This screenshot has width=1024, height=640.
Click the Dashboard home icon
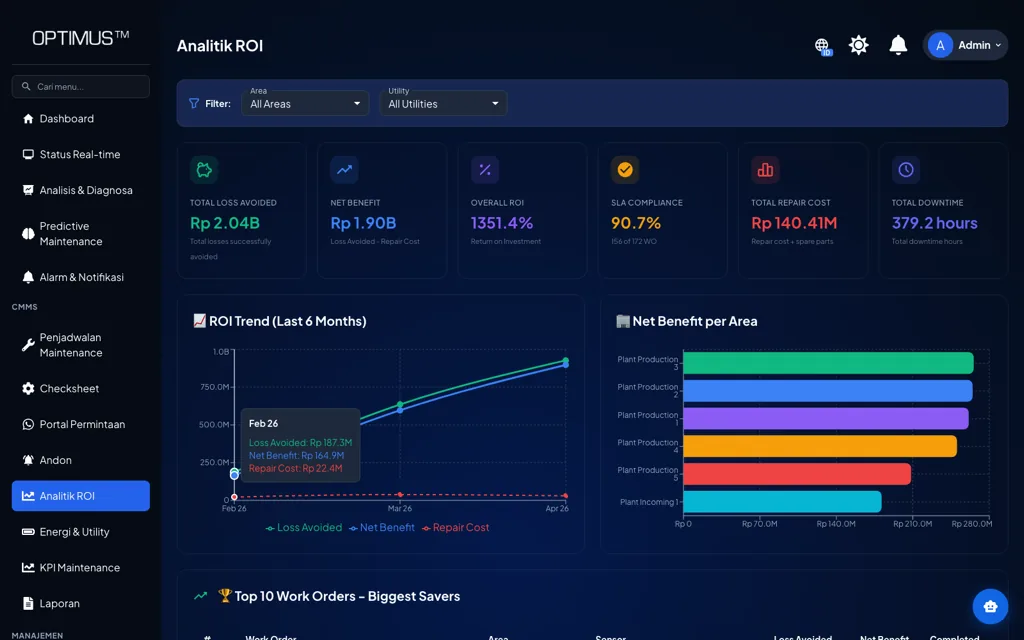(x=28, y=118)
